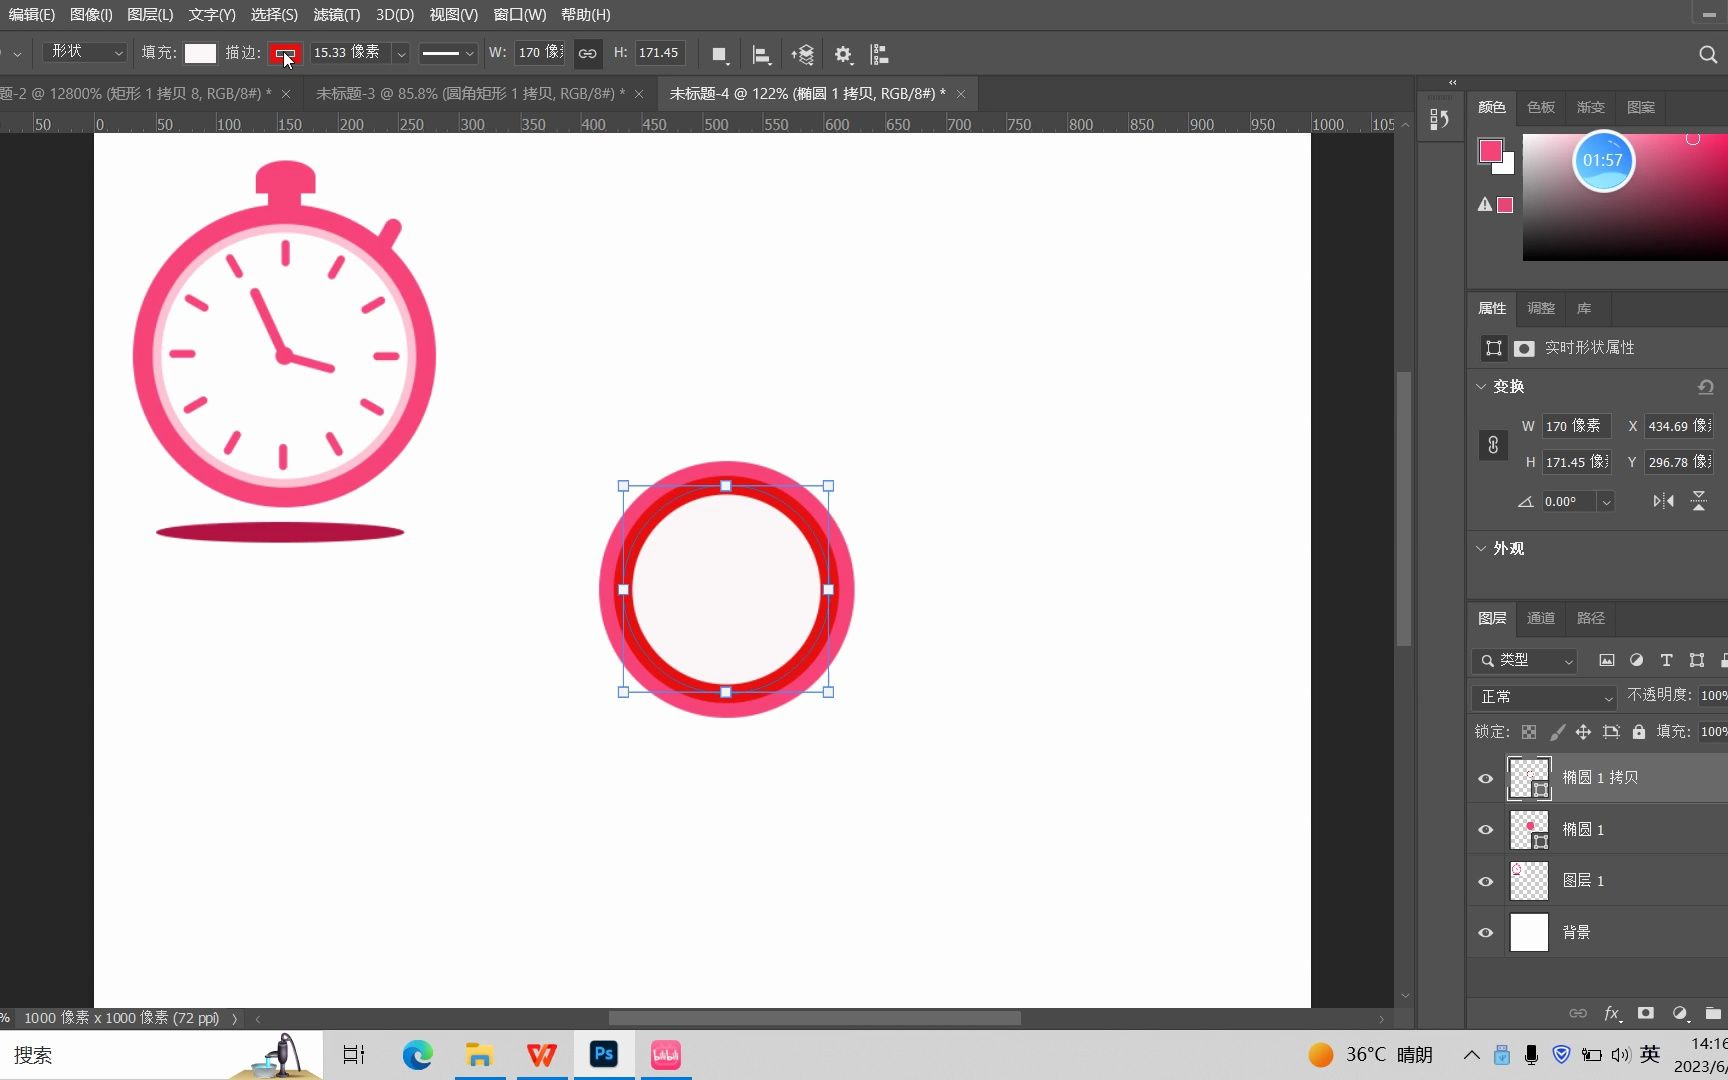This screenshot has width=1728, height=1080.
Task: Click the pink foreground color swatch
Action: click(x=1490, y=151)
